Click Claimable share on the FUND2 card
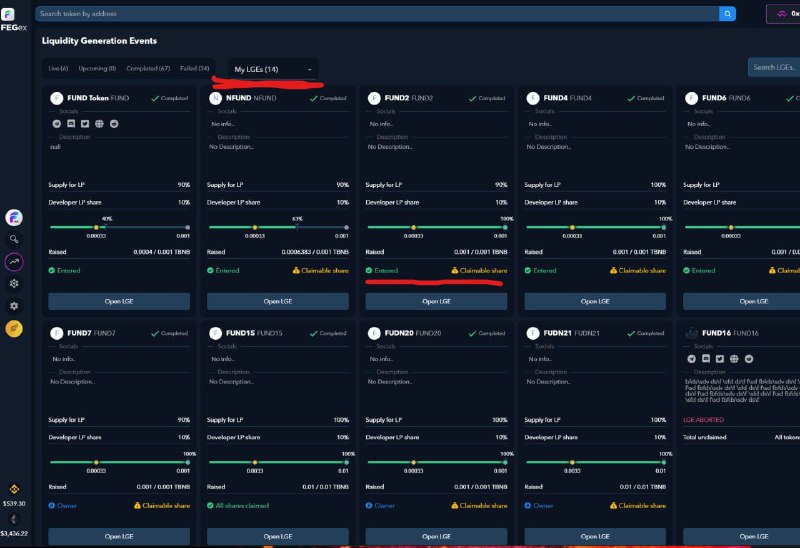This screenshot has height=548, width=800. pyautogui.click(x=480, y=270)
